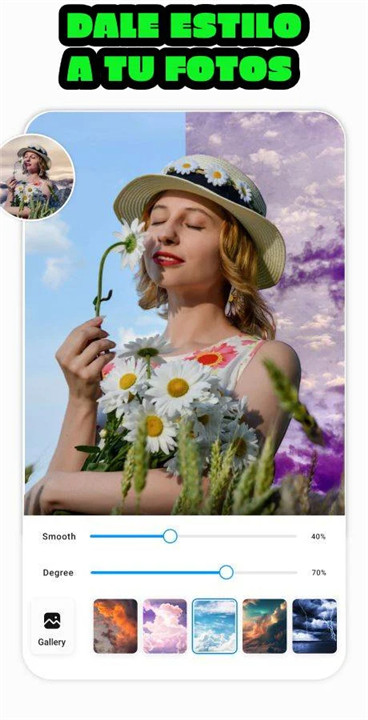Image resolution: width=368 pixels, height=720 pixels.
Task: Open the circular original photo preview
Action: (x=37, y=176)
